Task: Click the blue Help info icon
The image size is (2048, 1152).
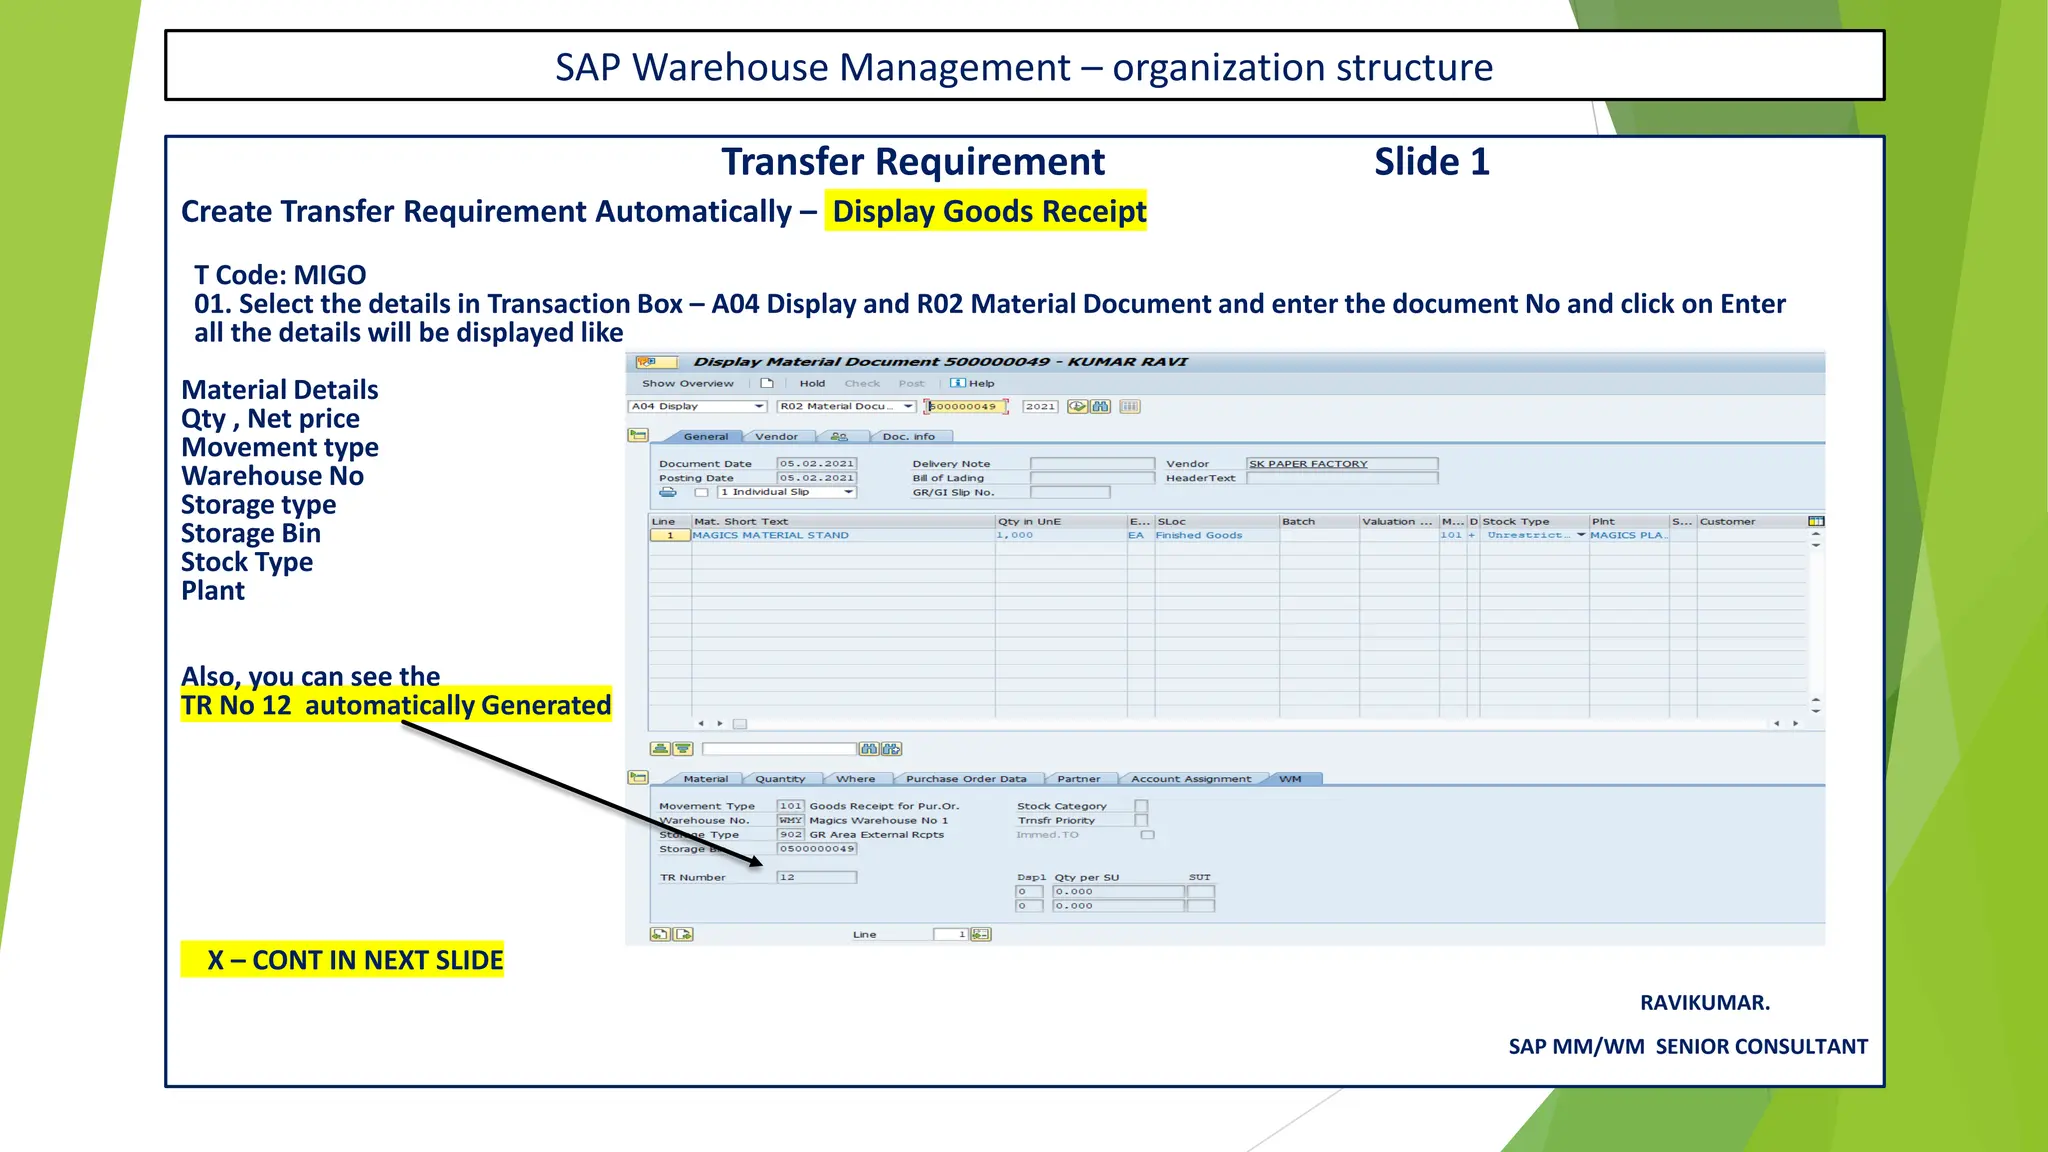Action: [x=957, y=383]
